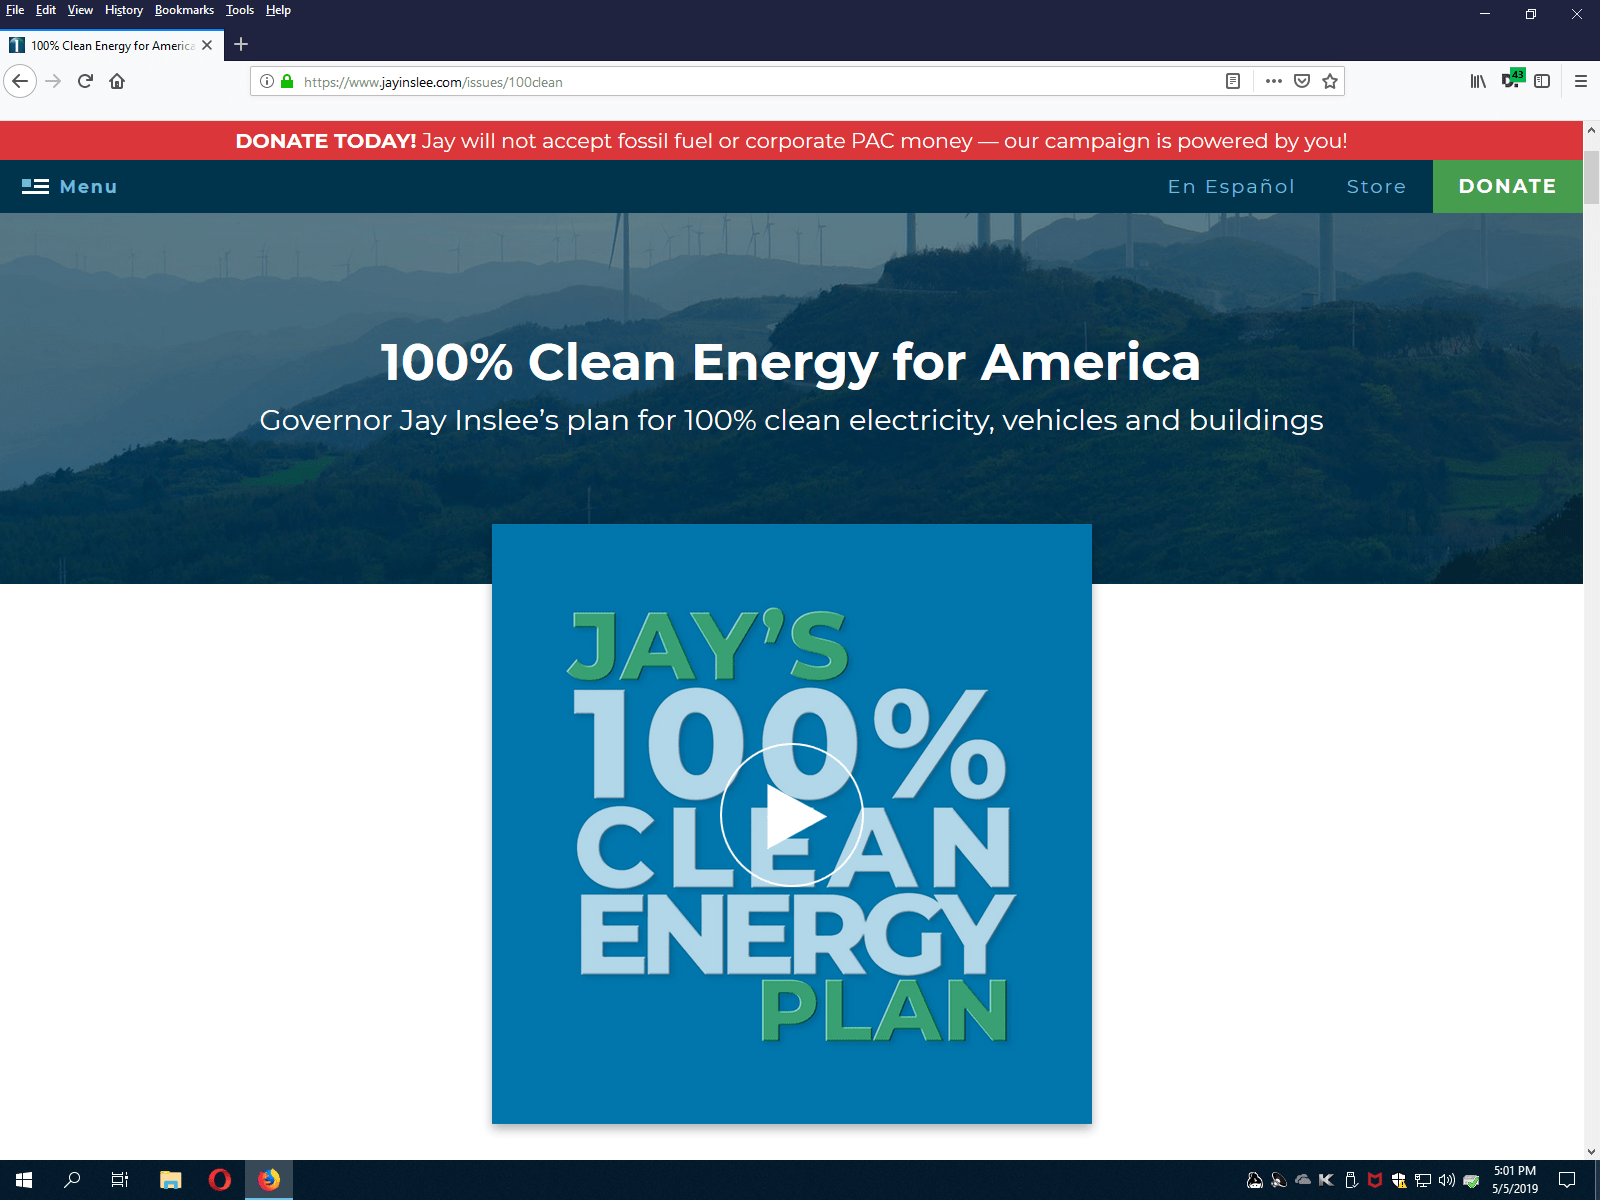The height and width of the screenshot is (1200, 1600).
Task: Open the clock showing 5:01 PM
Action: pos(1515,1180)
